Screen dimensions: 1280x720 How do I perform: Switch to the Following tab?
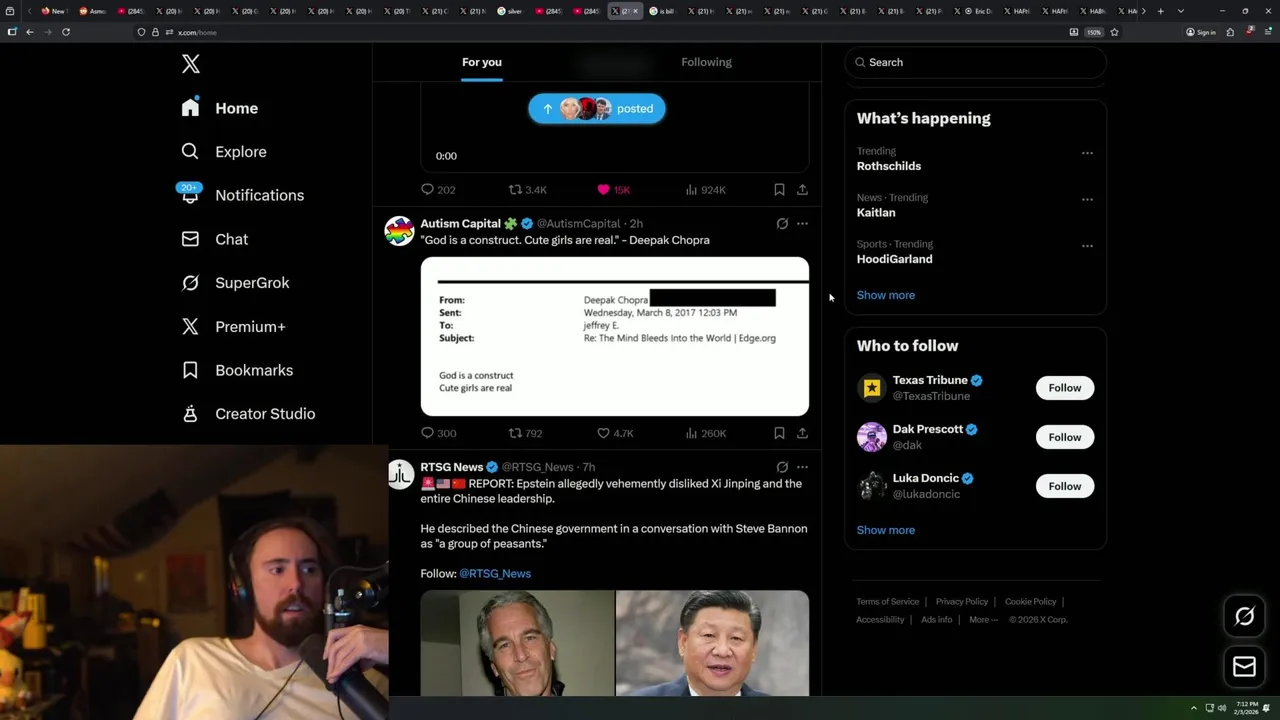(707, 62)
